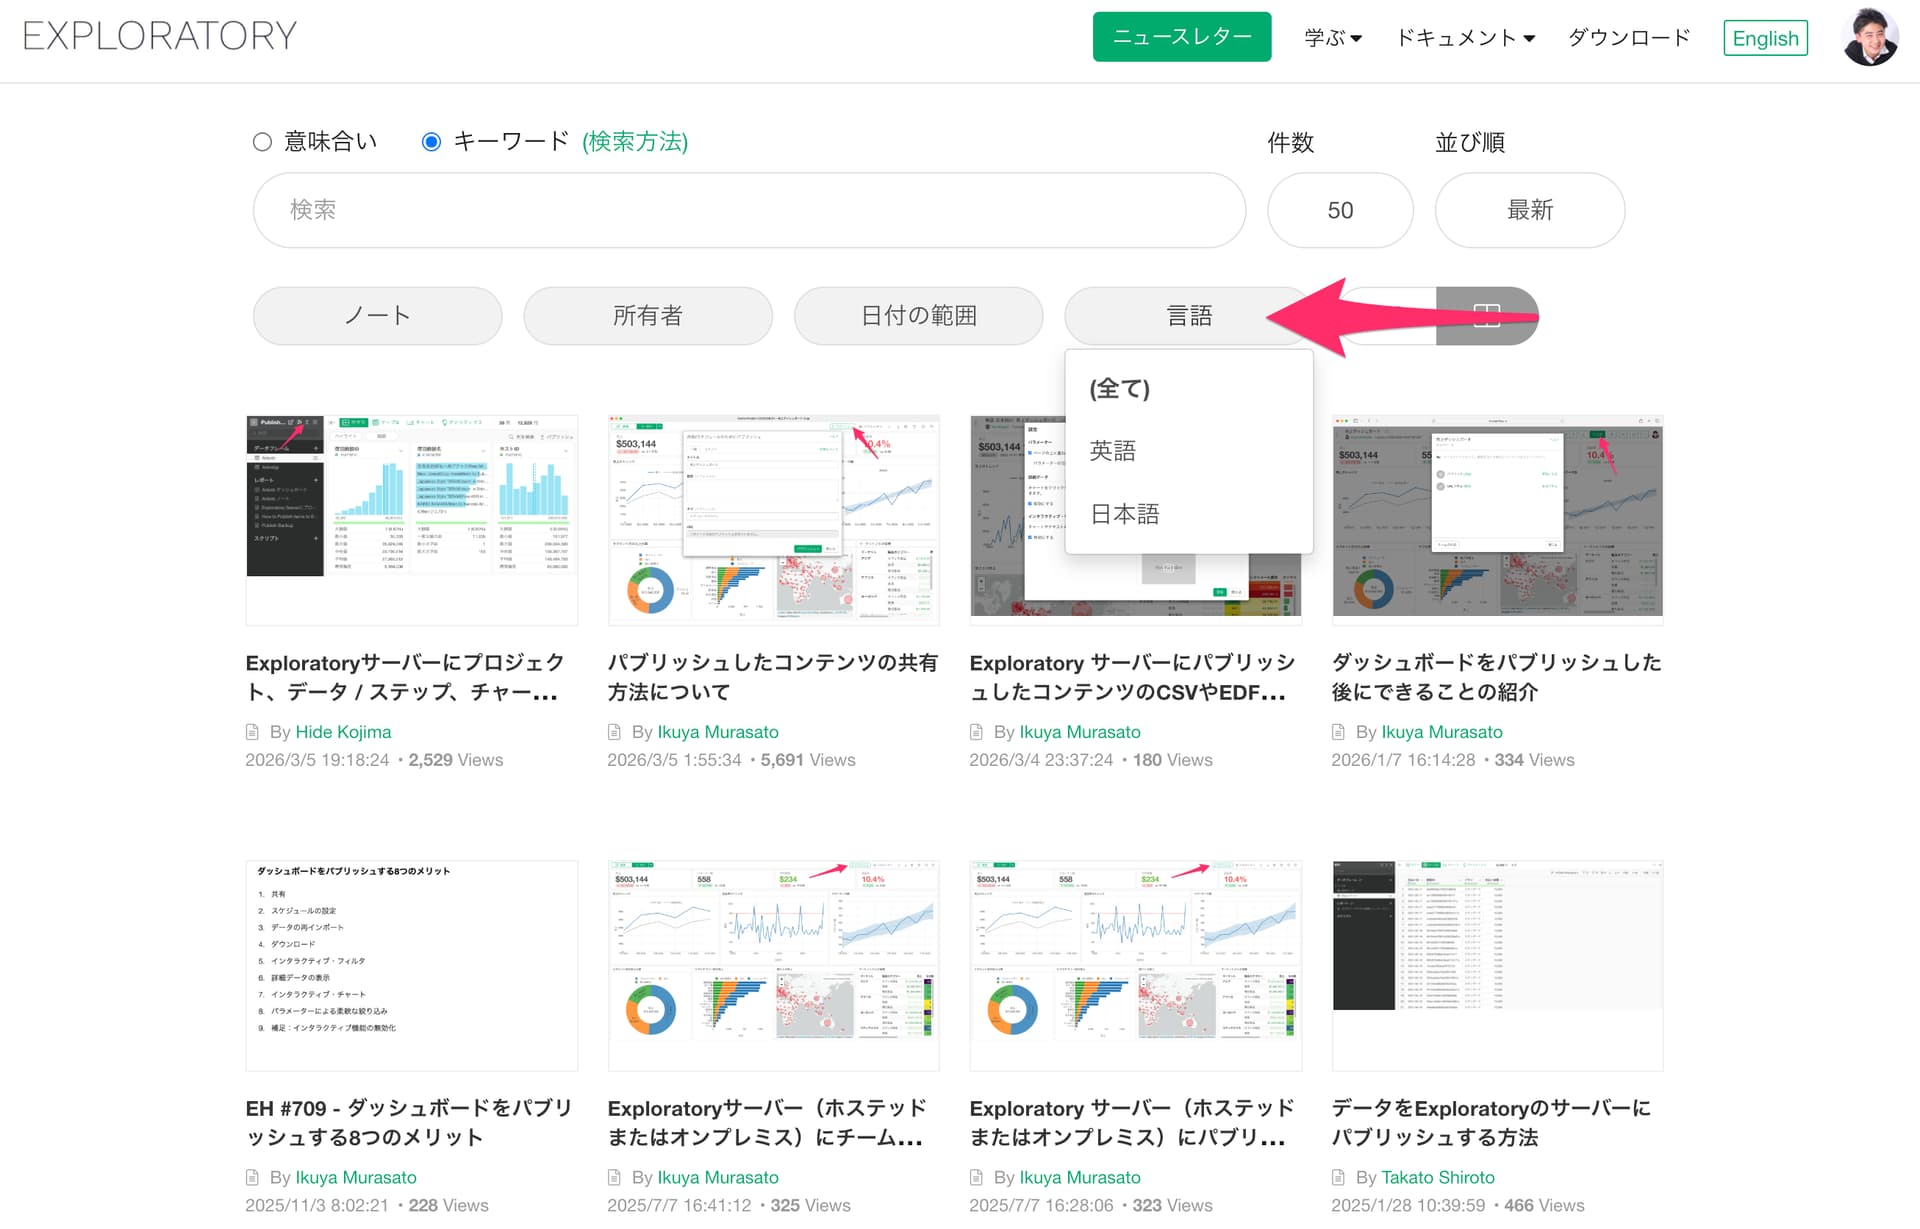Open author Takato Shiroto's profile

(1438, 1177)
